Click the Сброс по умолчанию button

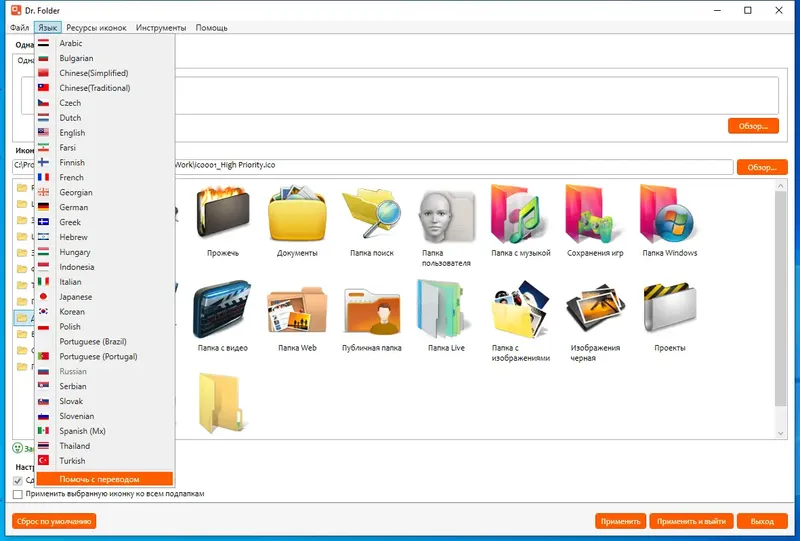(54, 521)
